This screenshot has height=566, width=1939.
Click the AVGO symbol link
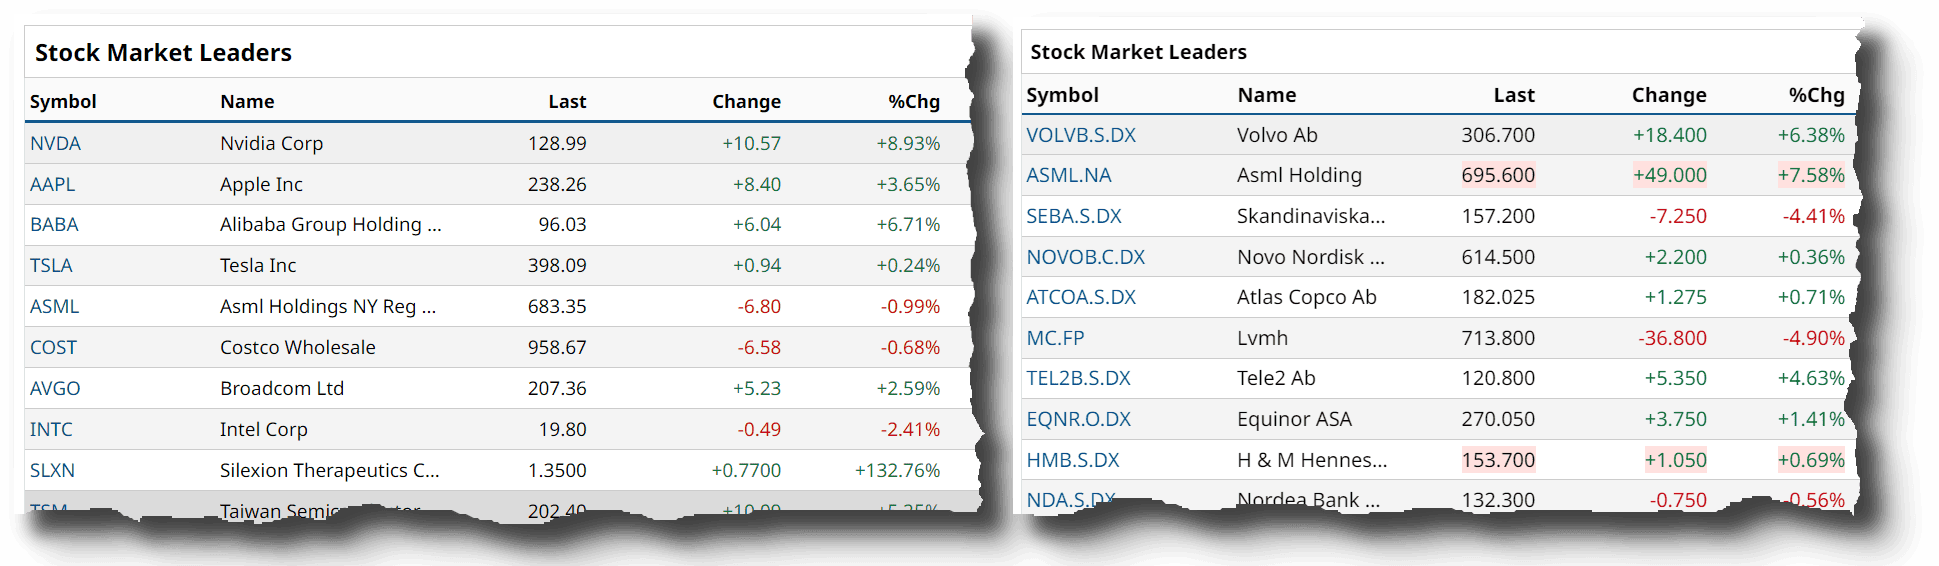pyautogui.click(x=55, y=389)
